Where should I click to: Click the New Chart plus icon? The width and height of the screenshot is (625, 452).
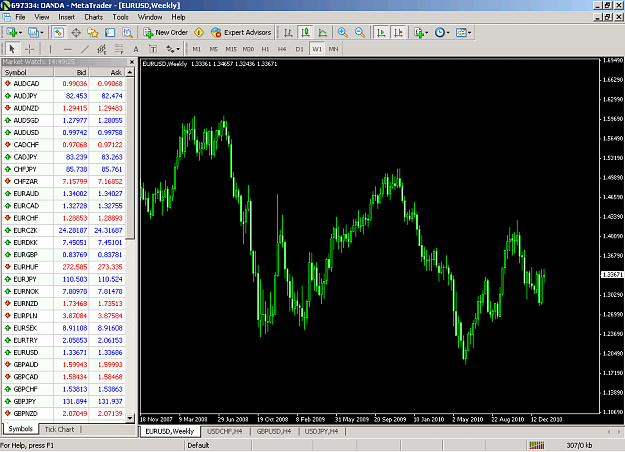pyautogui.click(x=11, y=33)
